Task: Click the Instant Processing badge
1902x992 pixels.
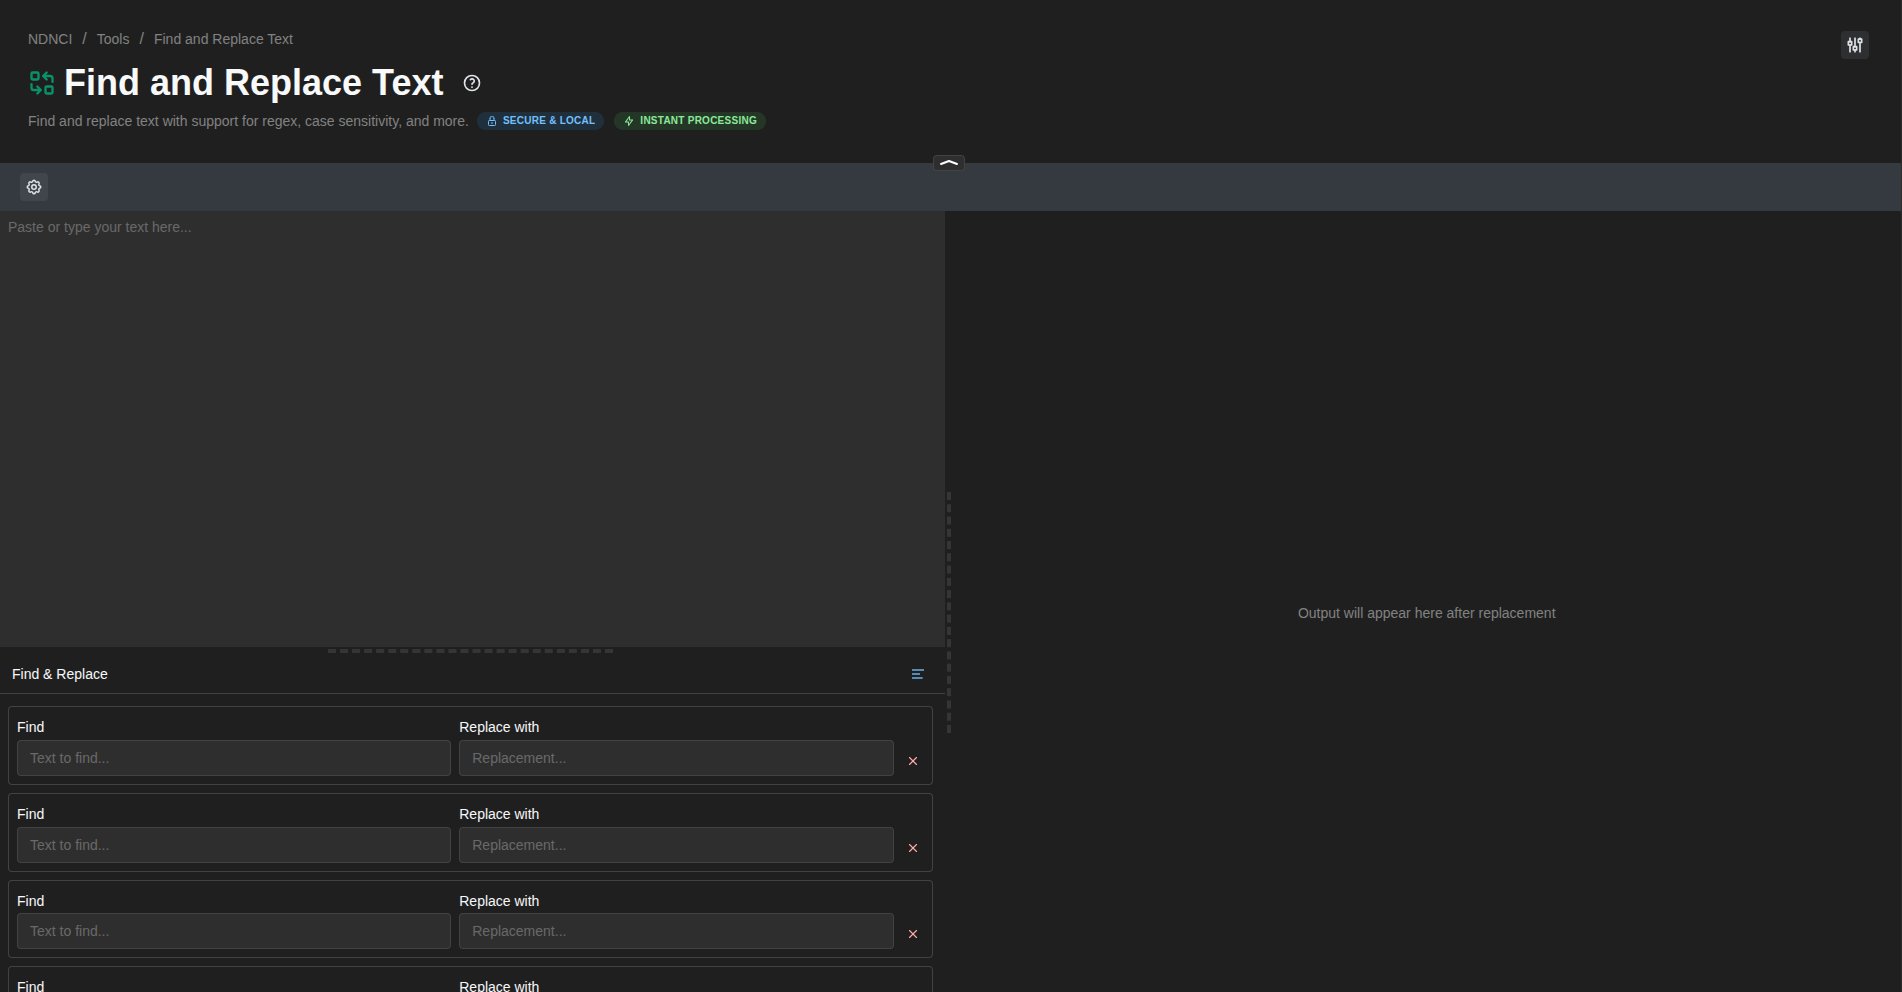Action: [690, 121]
